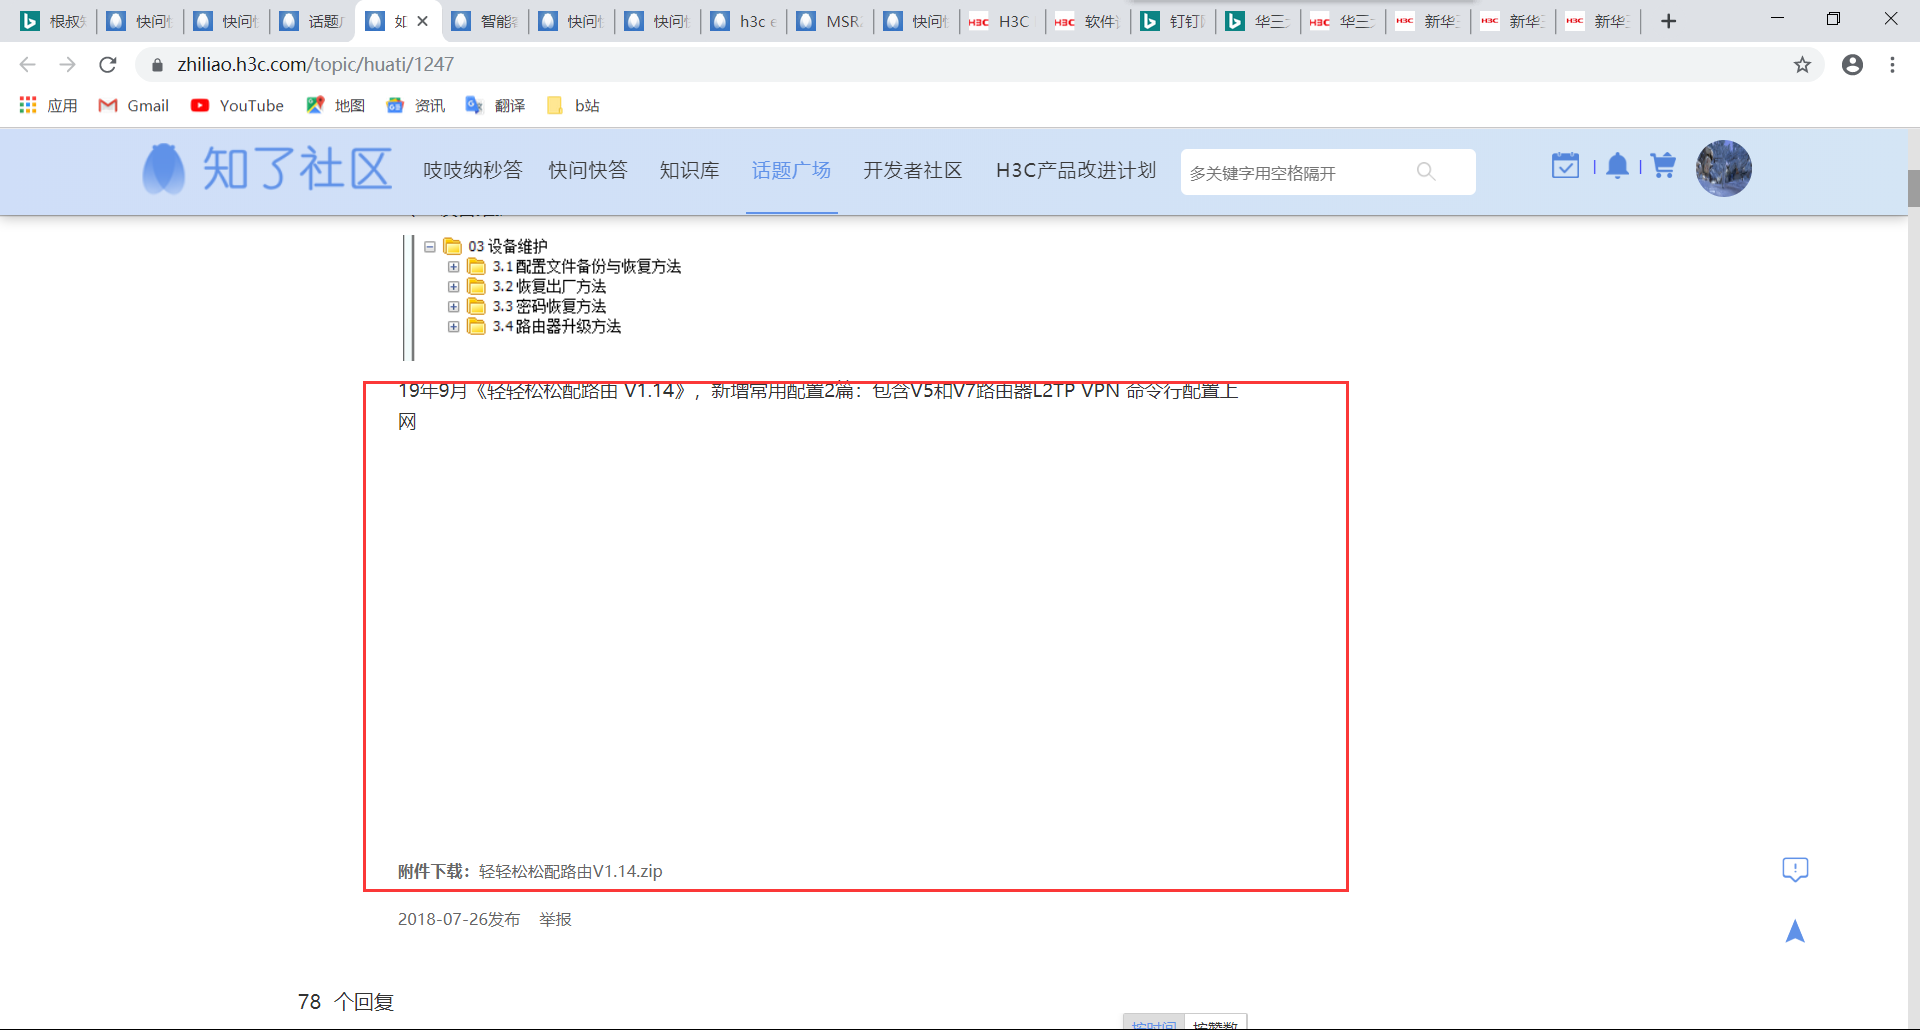Open the b站 bookmark folder
The width and height of the screenshot is (1920, 1030).
(573, 105)
